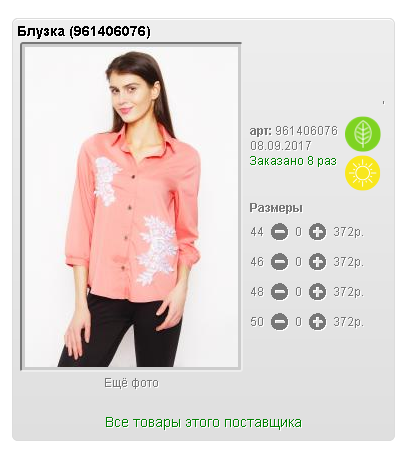
Task: Decrease quantity for size 44
Action: (279, 232)
